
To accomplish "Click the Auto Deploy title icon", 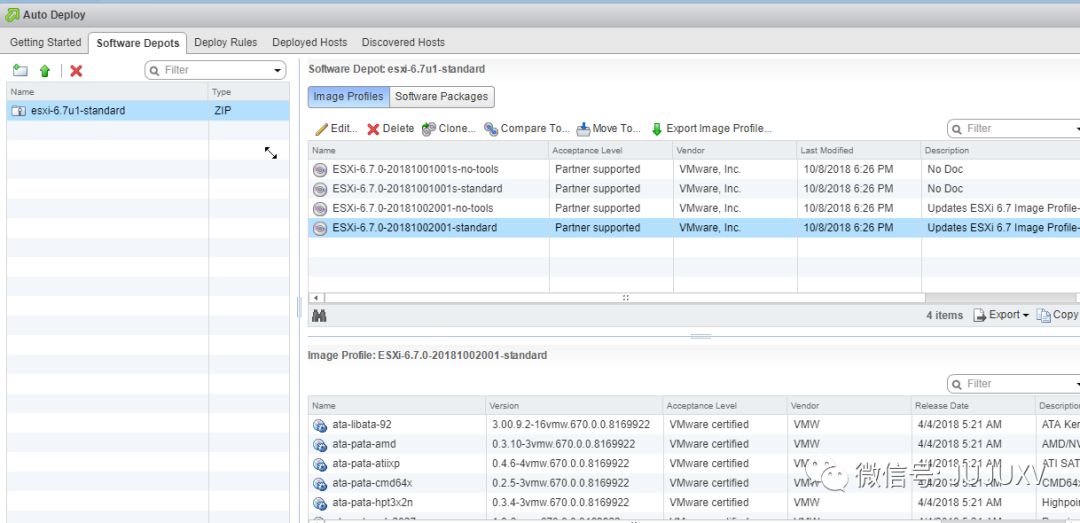I will 12,14.
